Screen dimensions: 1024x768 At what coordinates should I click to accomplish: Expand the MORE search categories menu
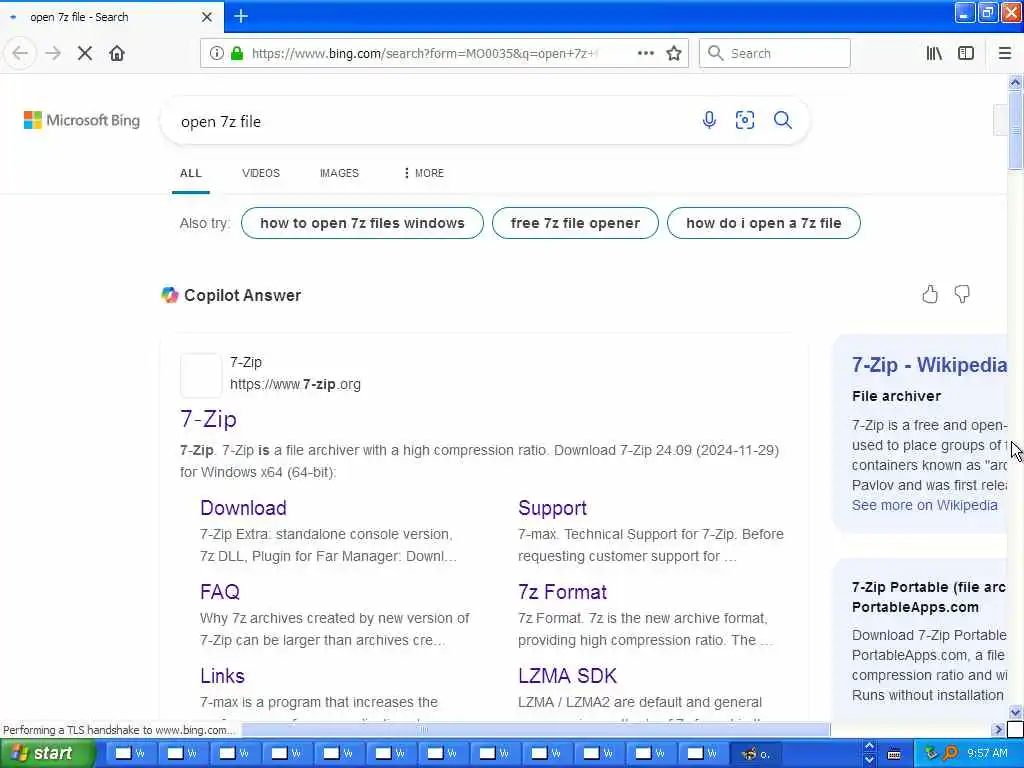(x=423, y=173)
